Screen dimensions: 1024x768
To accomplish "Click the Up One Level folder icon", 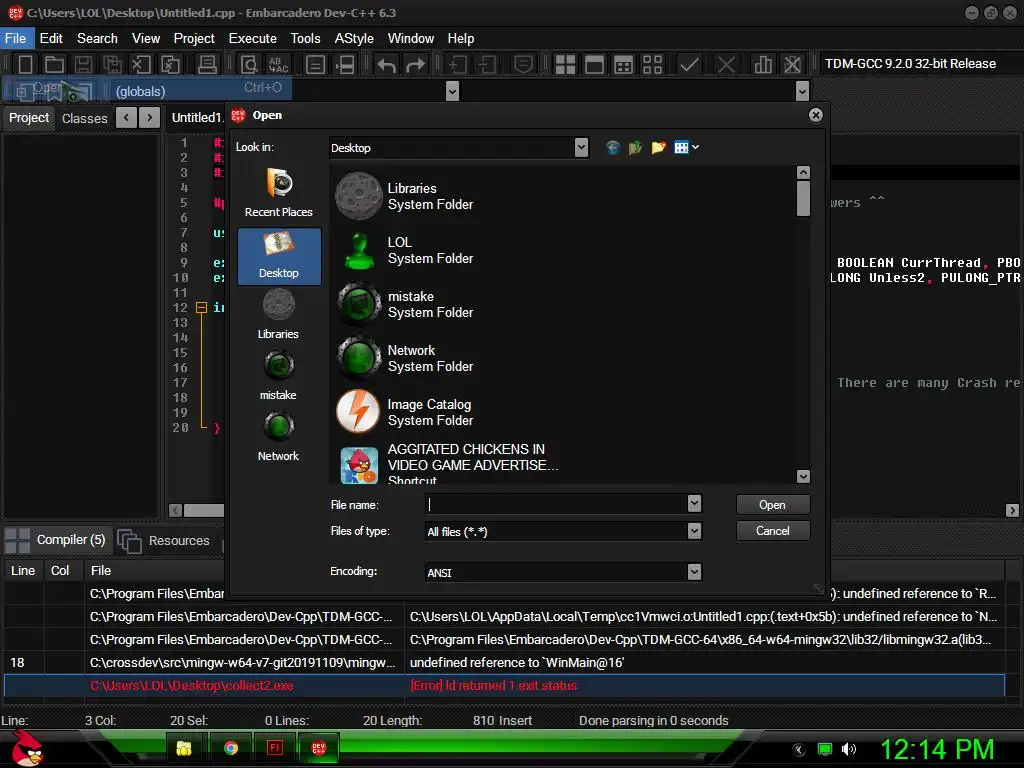I will (635, 148).
